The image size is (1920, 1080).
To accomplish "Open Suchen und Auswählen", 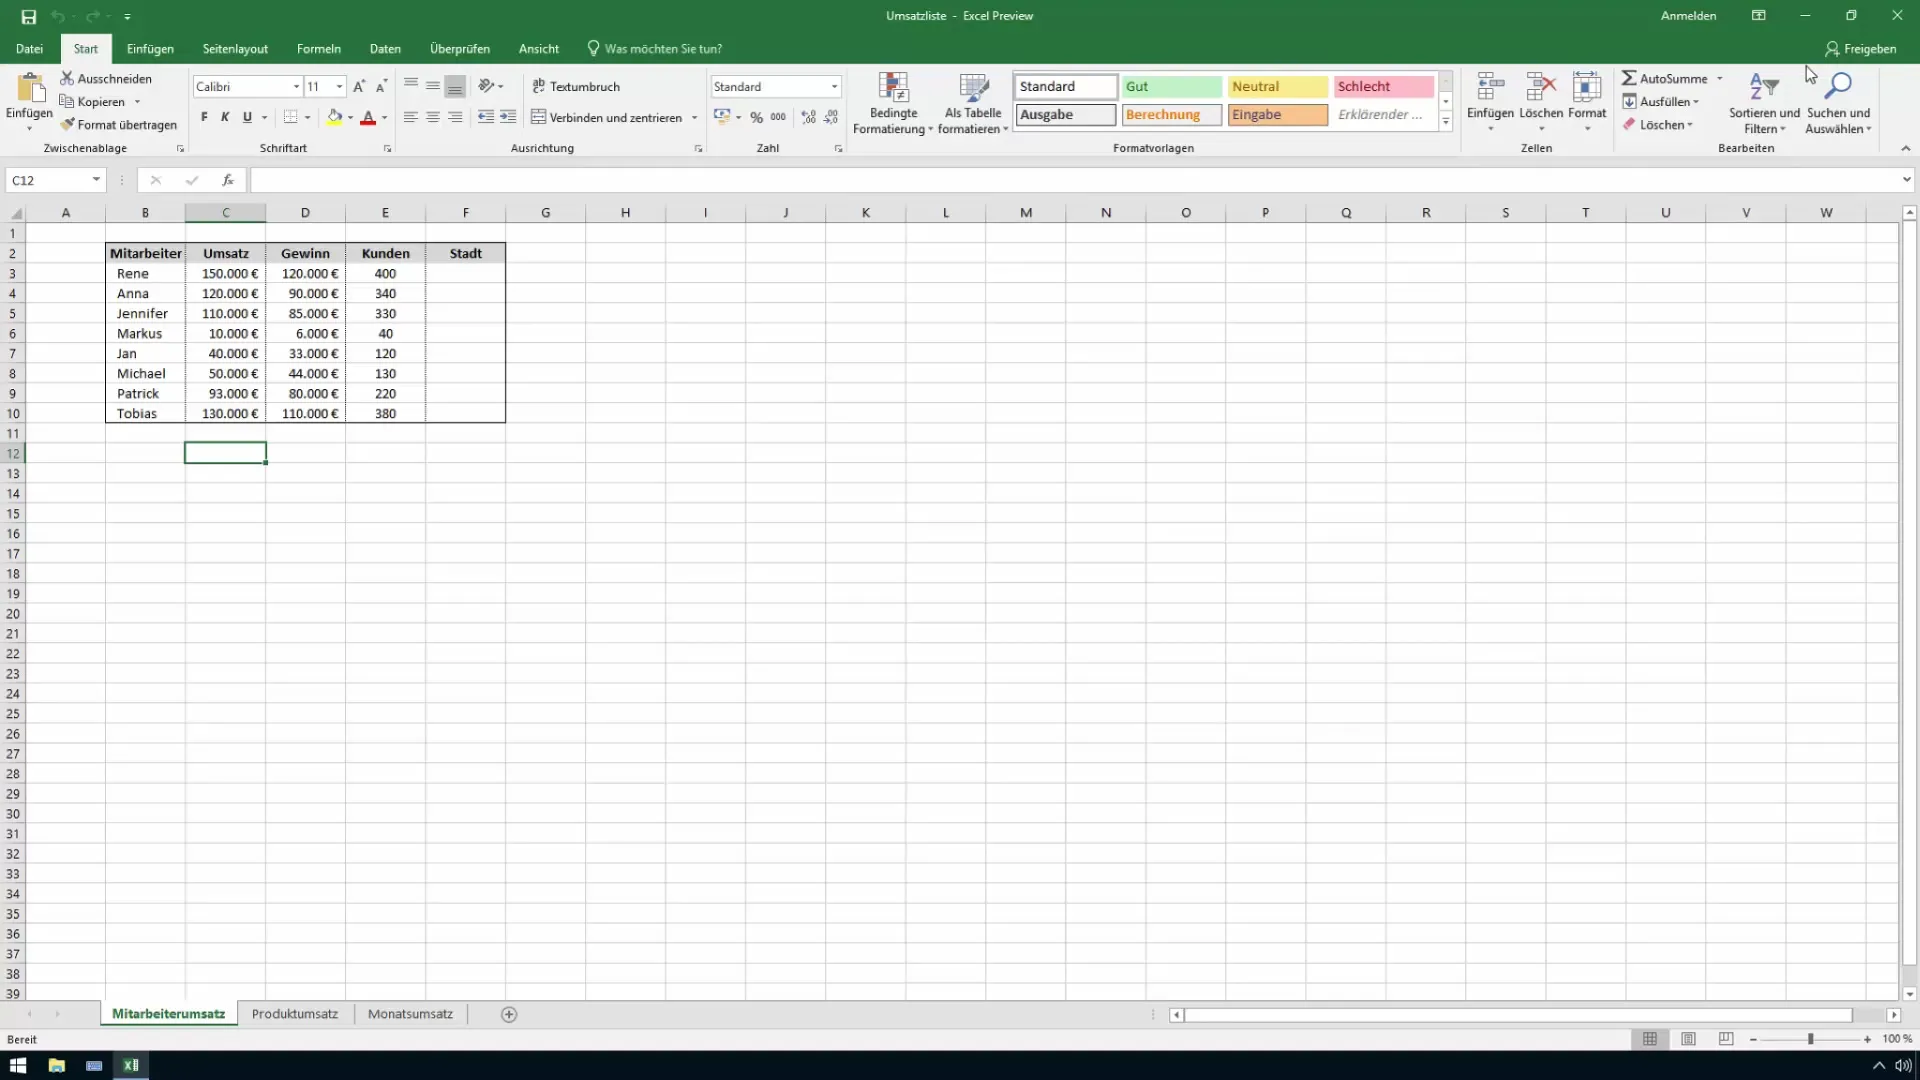I will point(1838,103).
